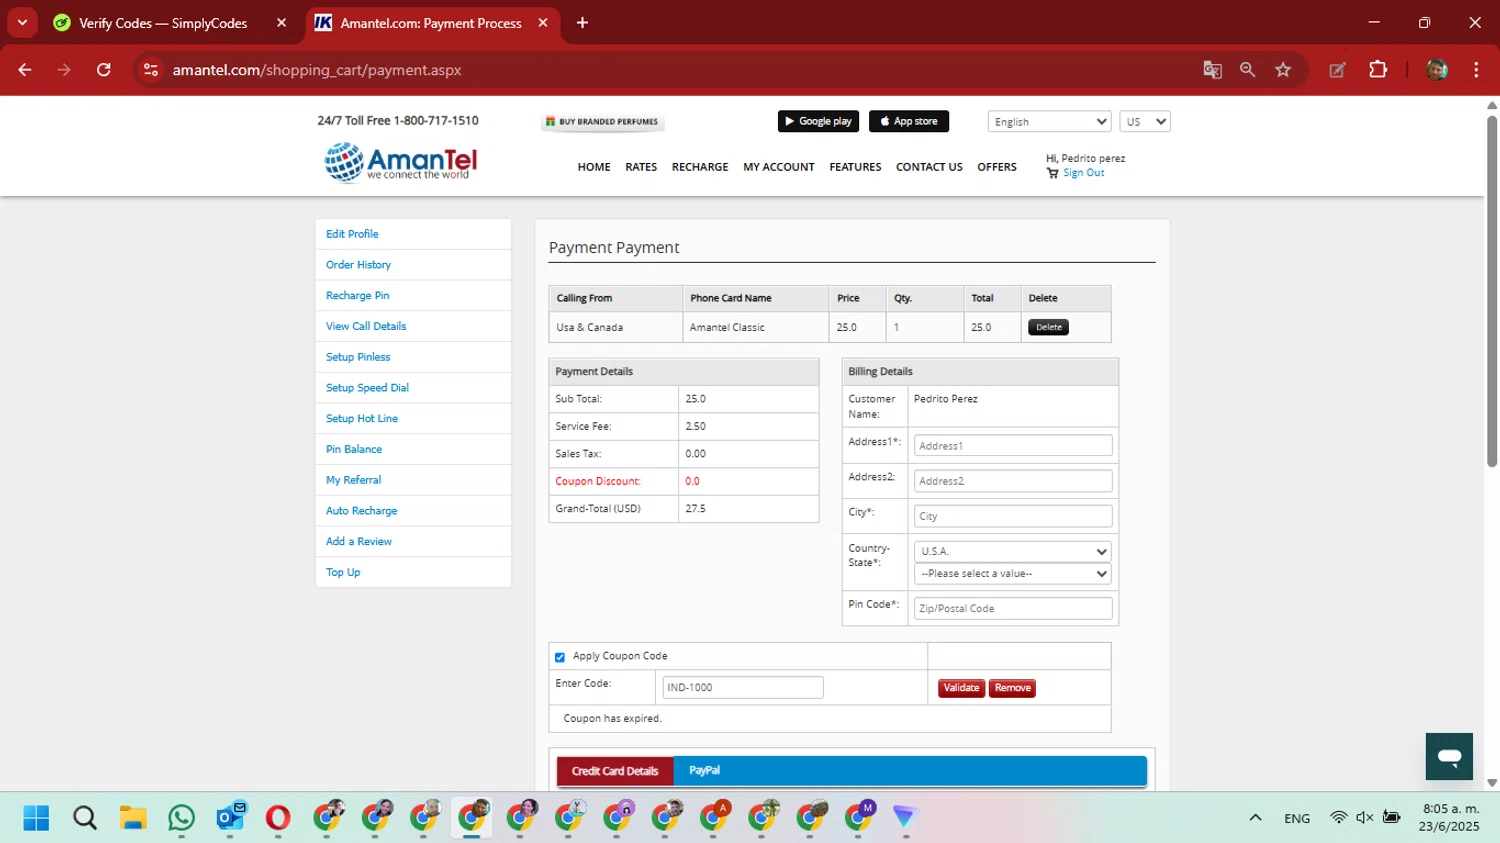
Task: Open Opera browser from the taskbar
Action: pos(278,818)
